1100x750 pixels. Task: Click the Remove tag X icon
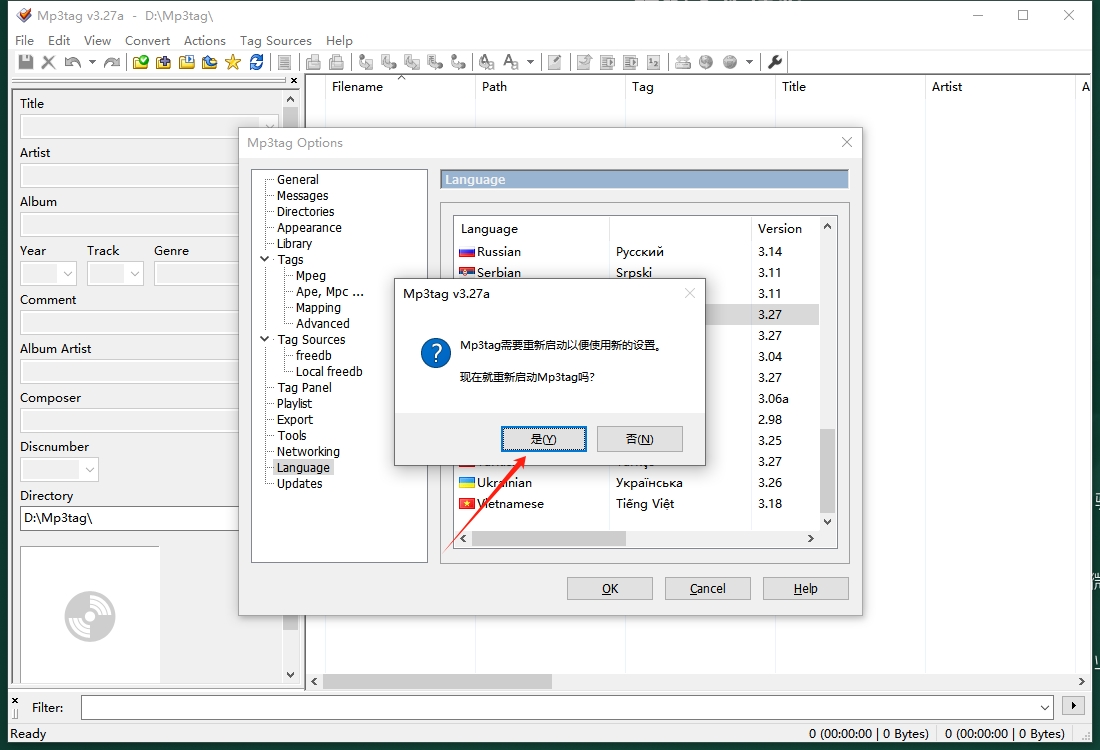48,62
